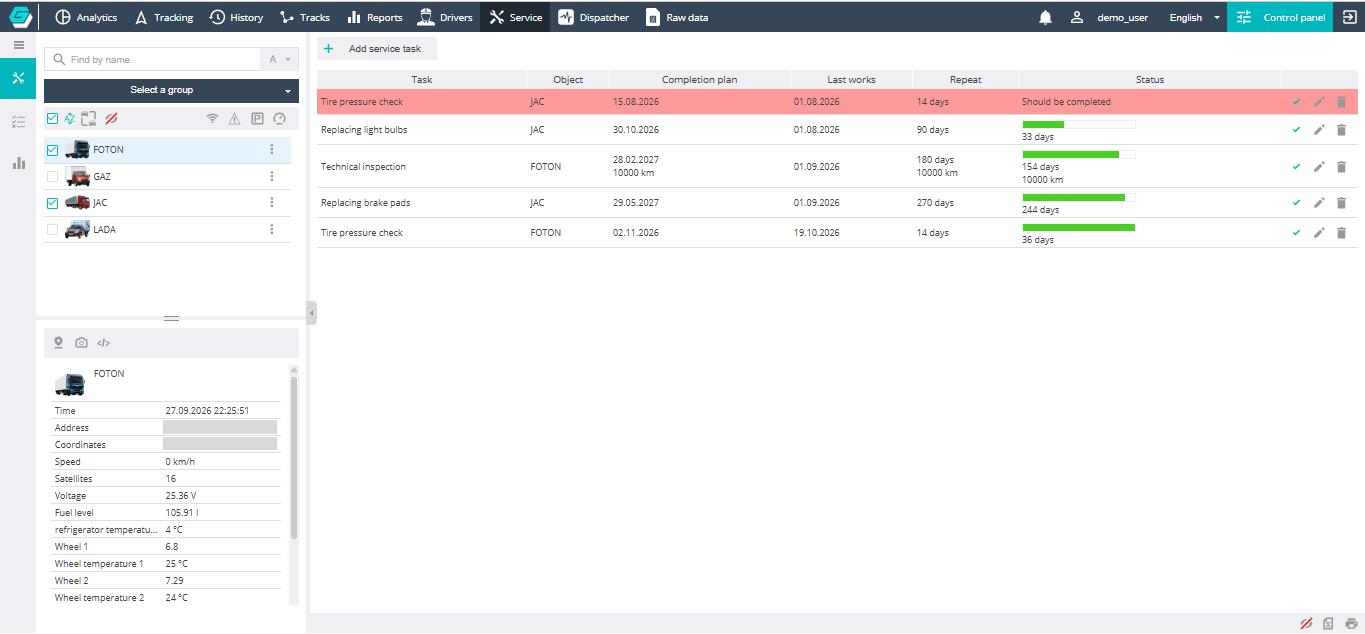
Task: Click the export file icon at bottom right
Action: coord(1328,623)
